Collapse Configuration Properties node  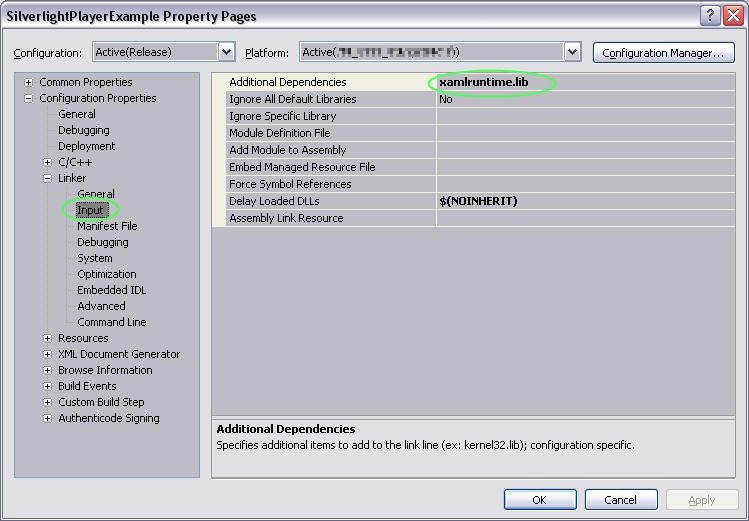pyautogui.click(x=29, y=98)
